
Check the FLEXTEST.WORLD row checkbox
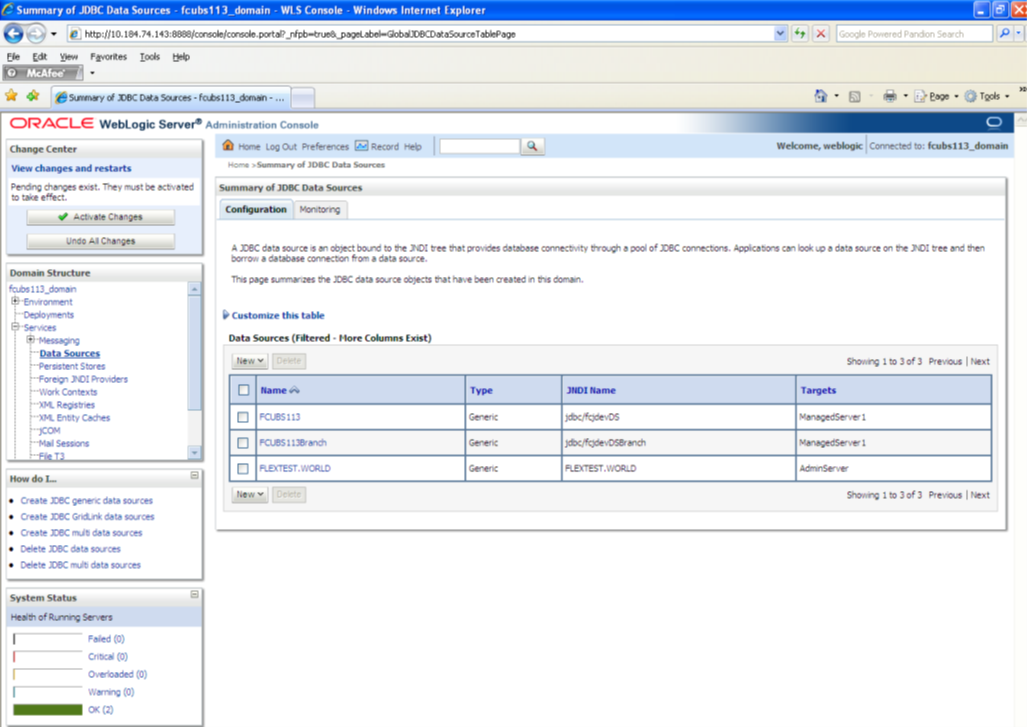[x=243, y=469]
